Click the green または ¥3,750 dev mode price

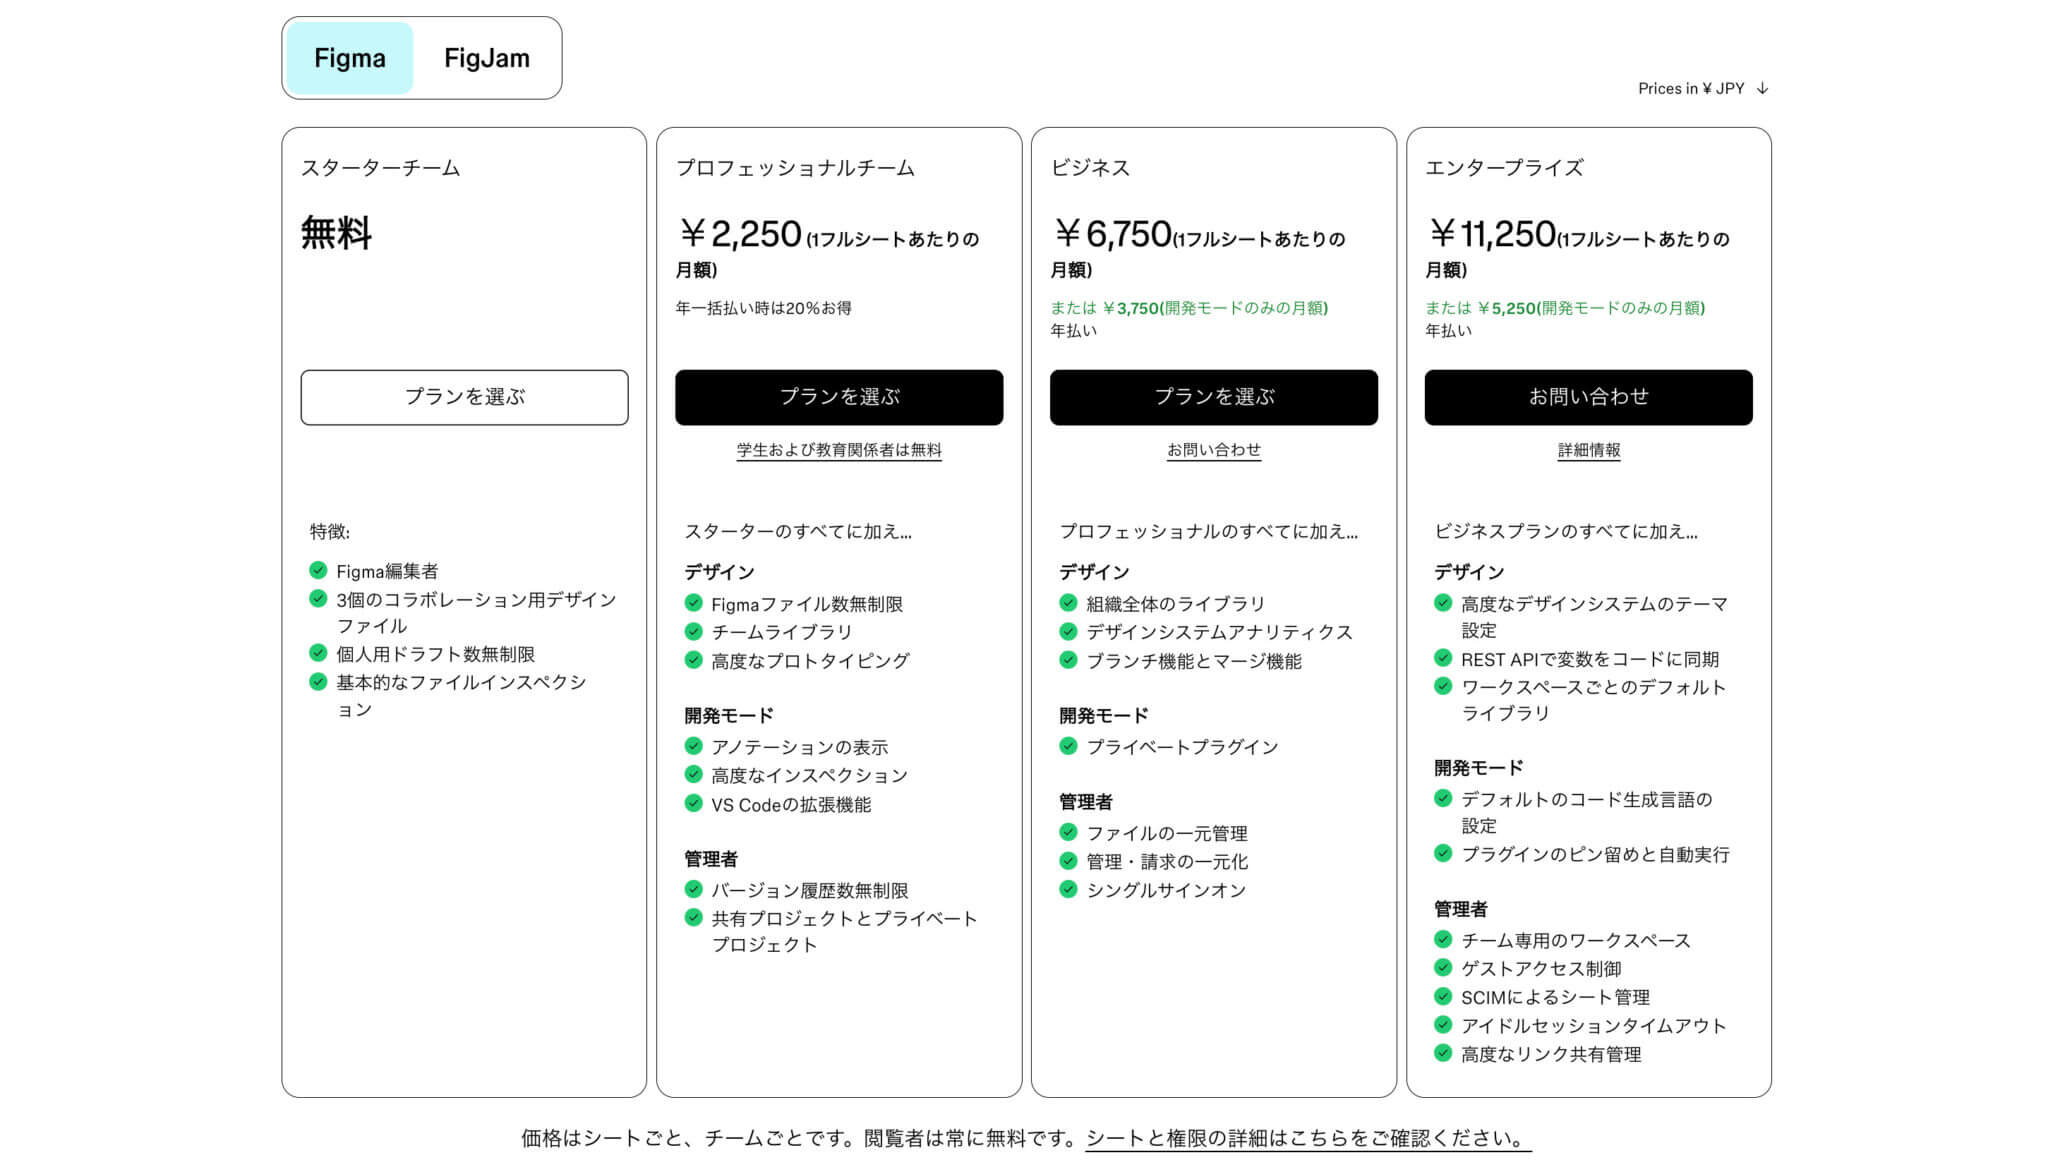click(1189, 308)
